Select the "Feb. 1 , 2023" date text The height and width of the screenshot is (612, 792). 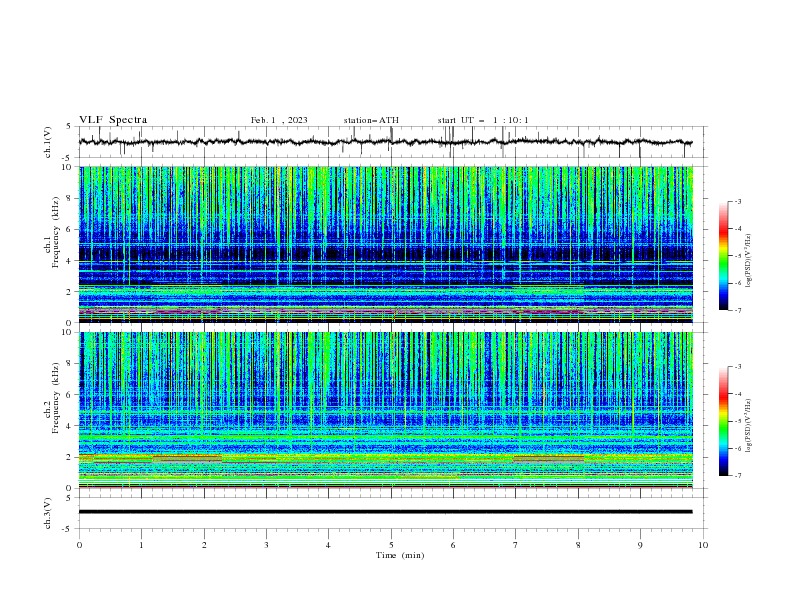tap(279, 120)
